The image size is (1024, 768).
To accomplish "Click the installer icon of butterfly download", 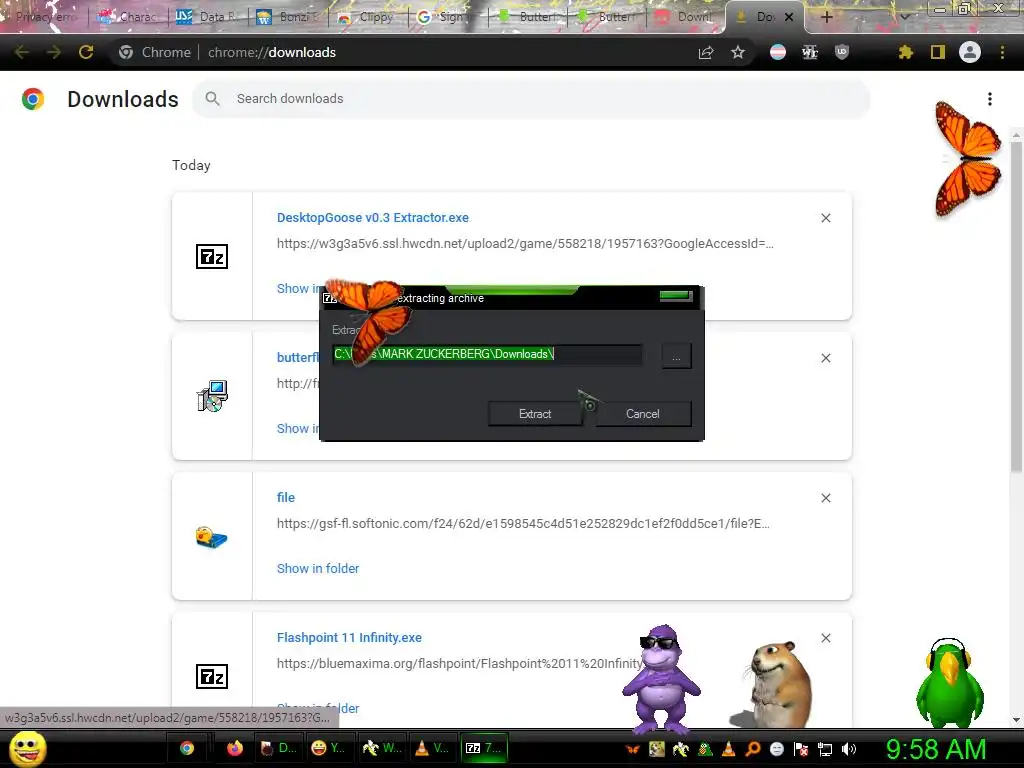I will coord(212,396).
